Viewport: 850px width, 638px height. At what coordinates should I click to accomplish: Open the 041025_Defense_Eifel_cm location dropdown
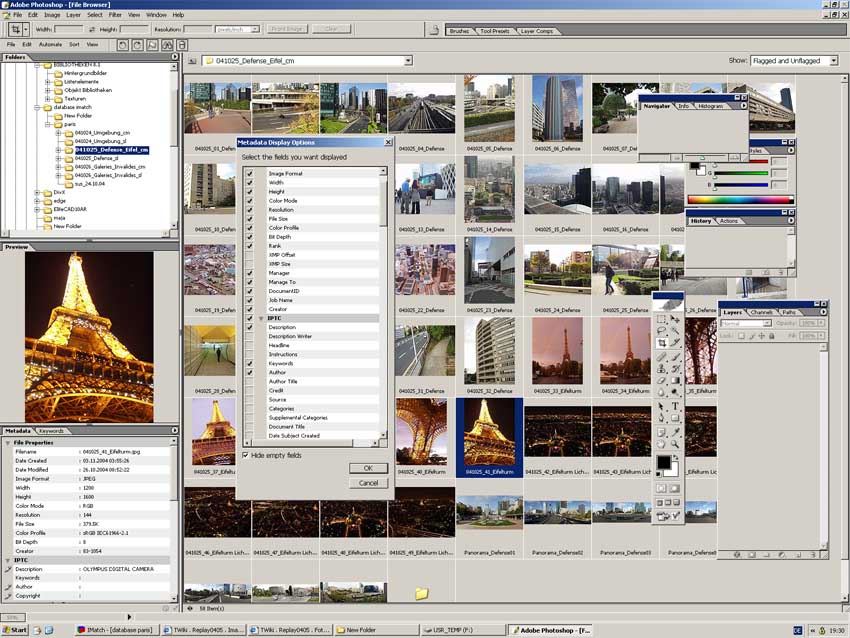408,61
